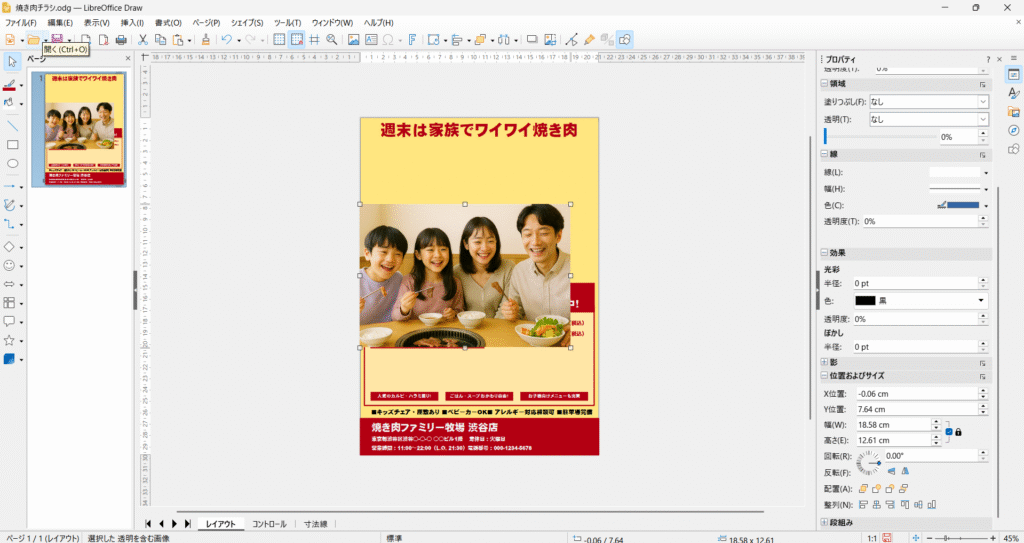This screenshot has width=1024, height=543.
Task: Select the Stars and Banners tool
Action: (x=10, y=340)
